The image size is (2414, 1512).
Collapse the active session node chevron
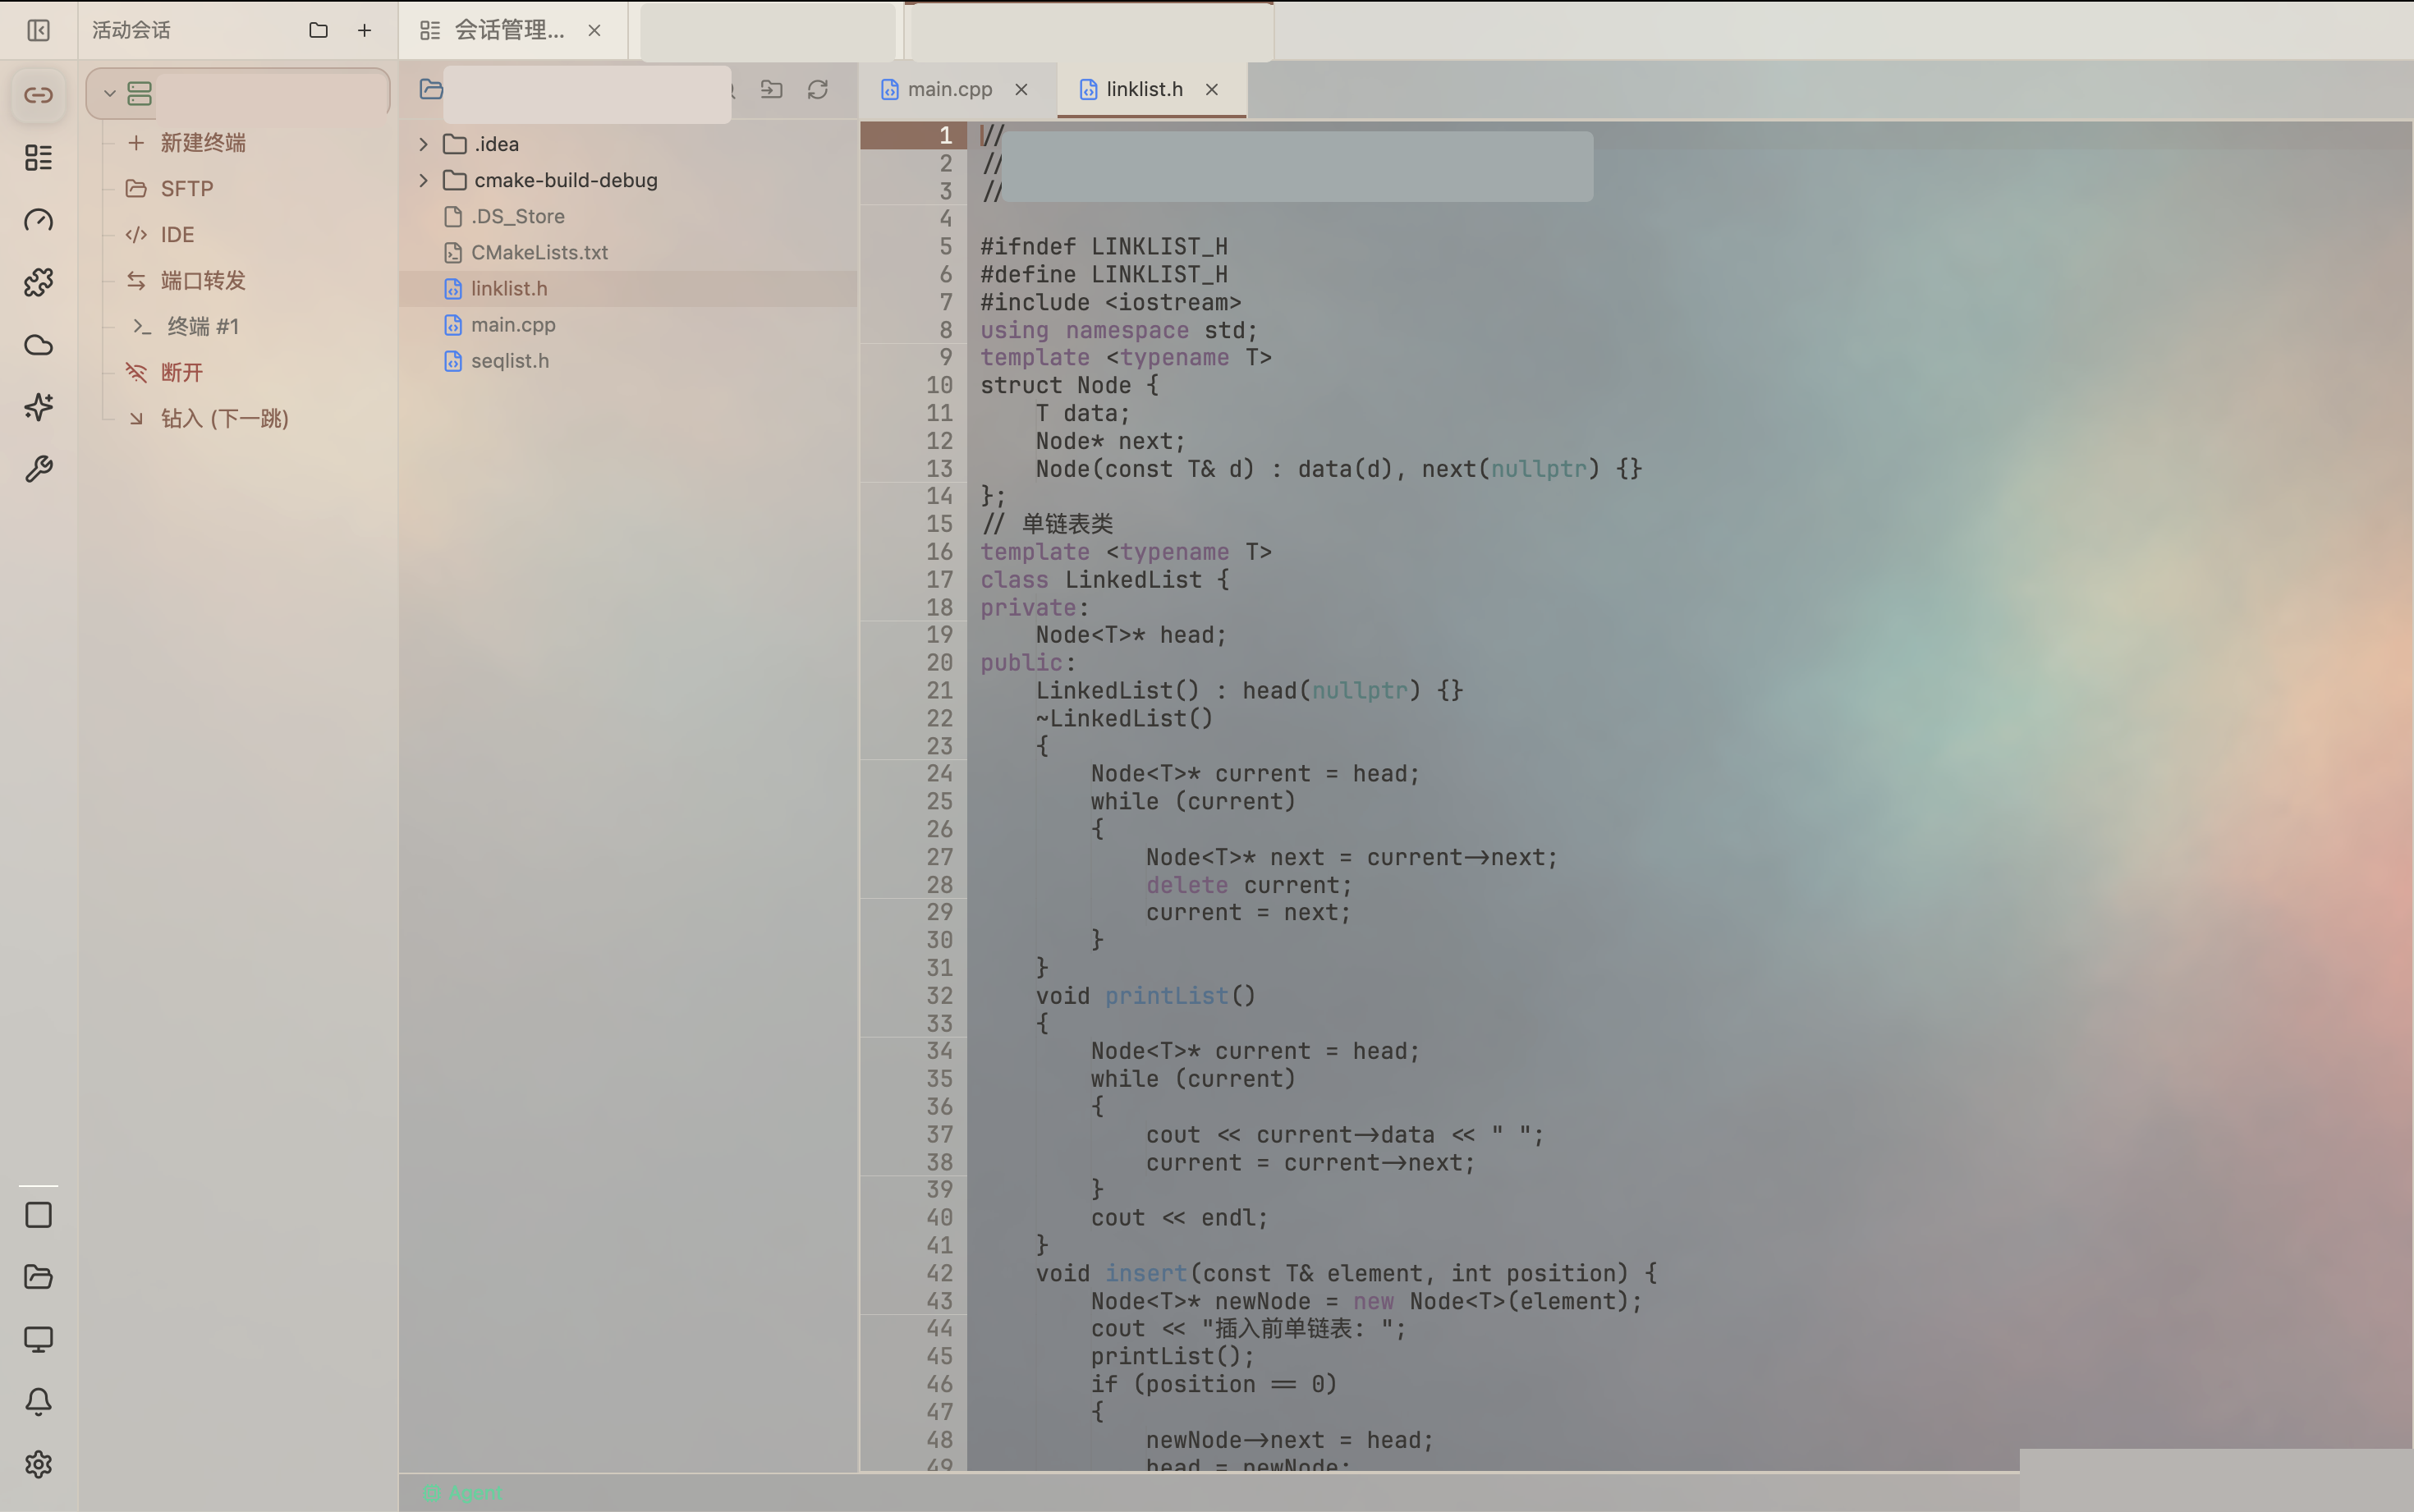pos(110,94)
